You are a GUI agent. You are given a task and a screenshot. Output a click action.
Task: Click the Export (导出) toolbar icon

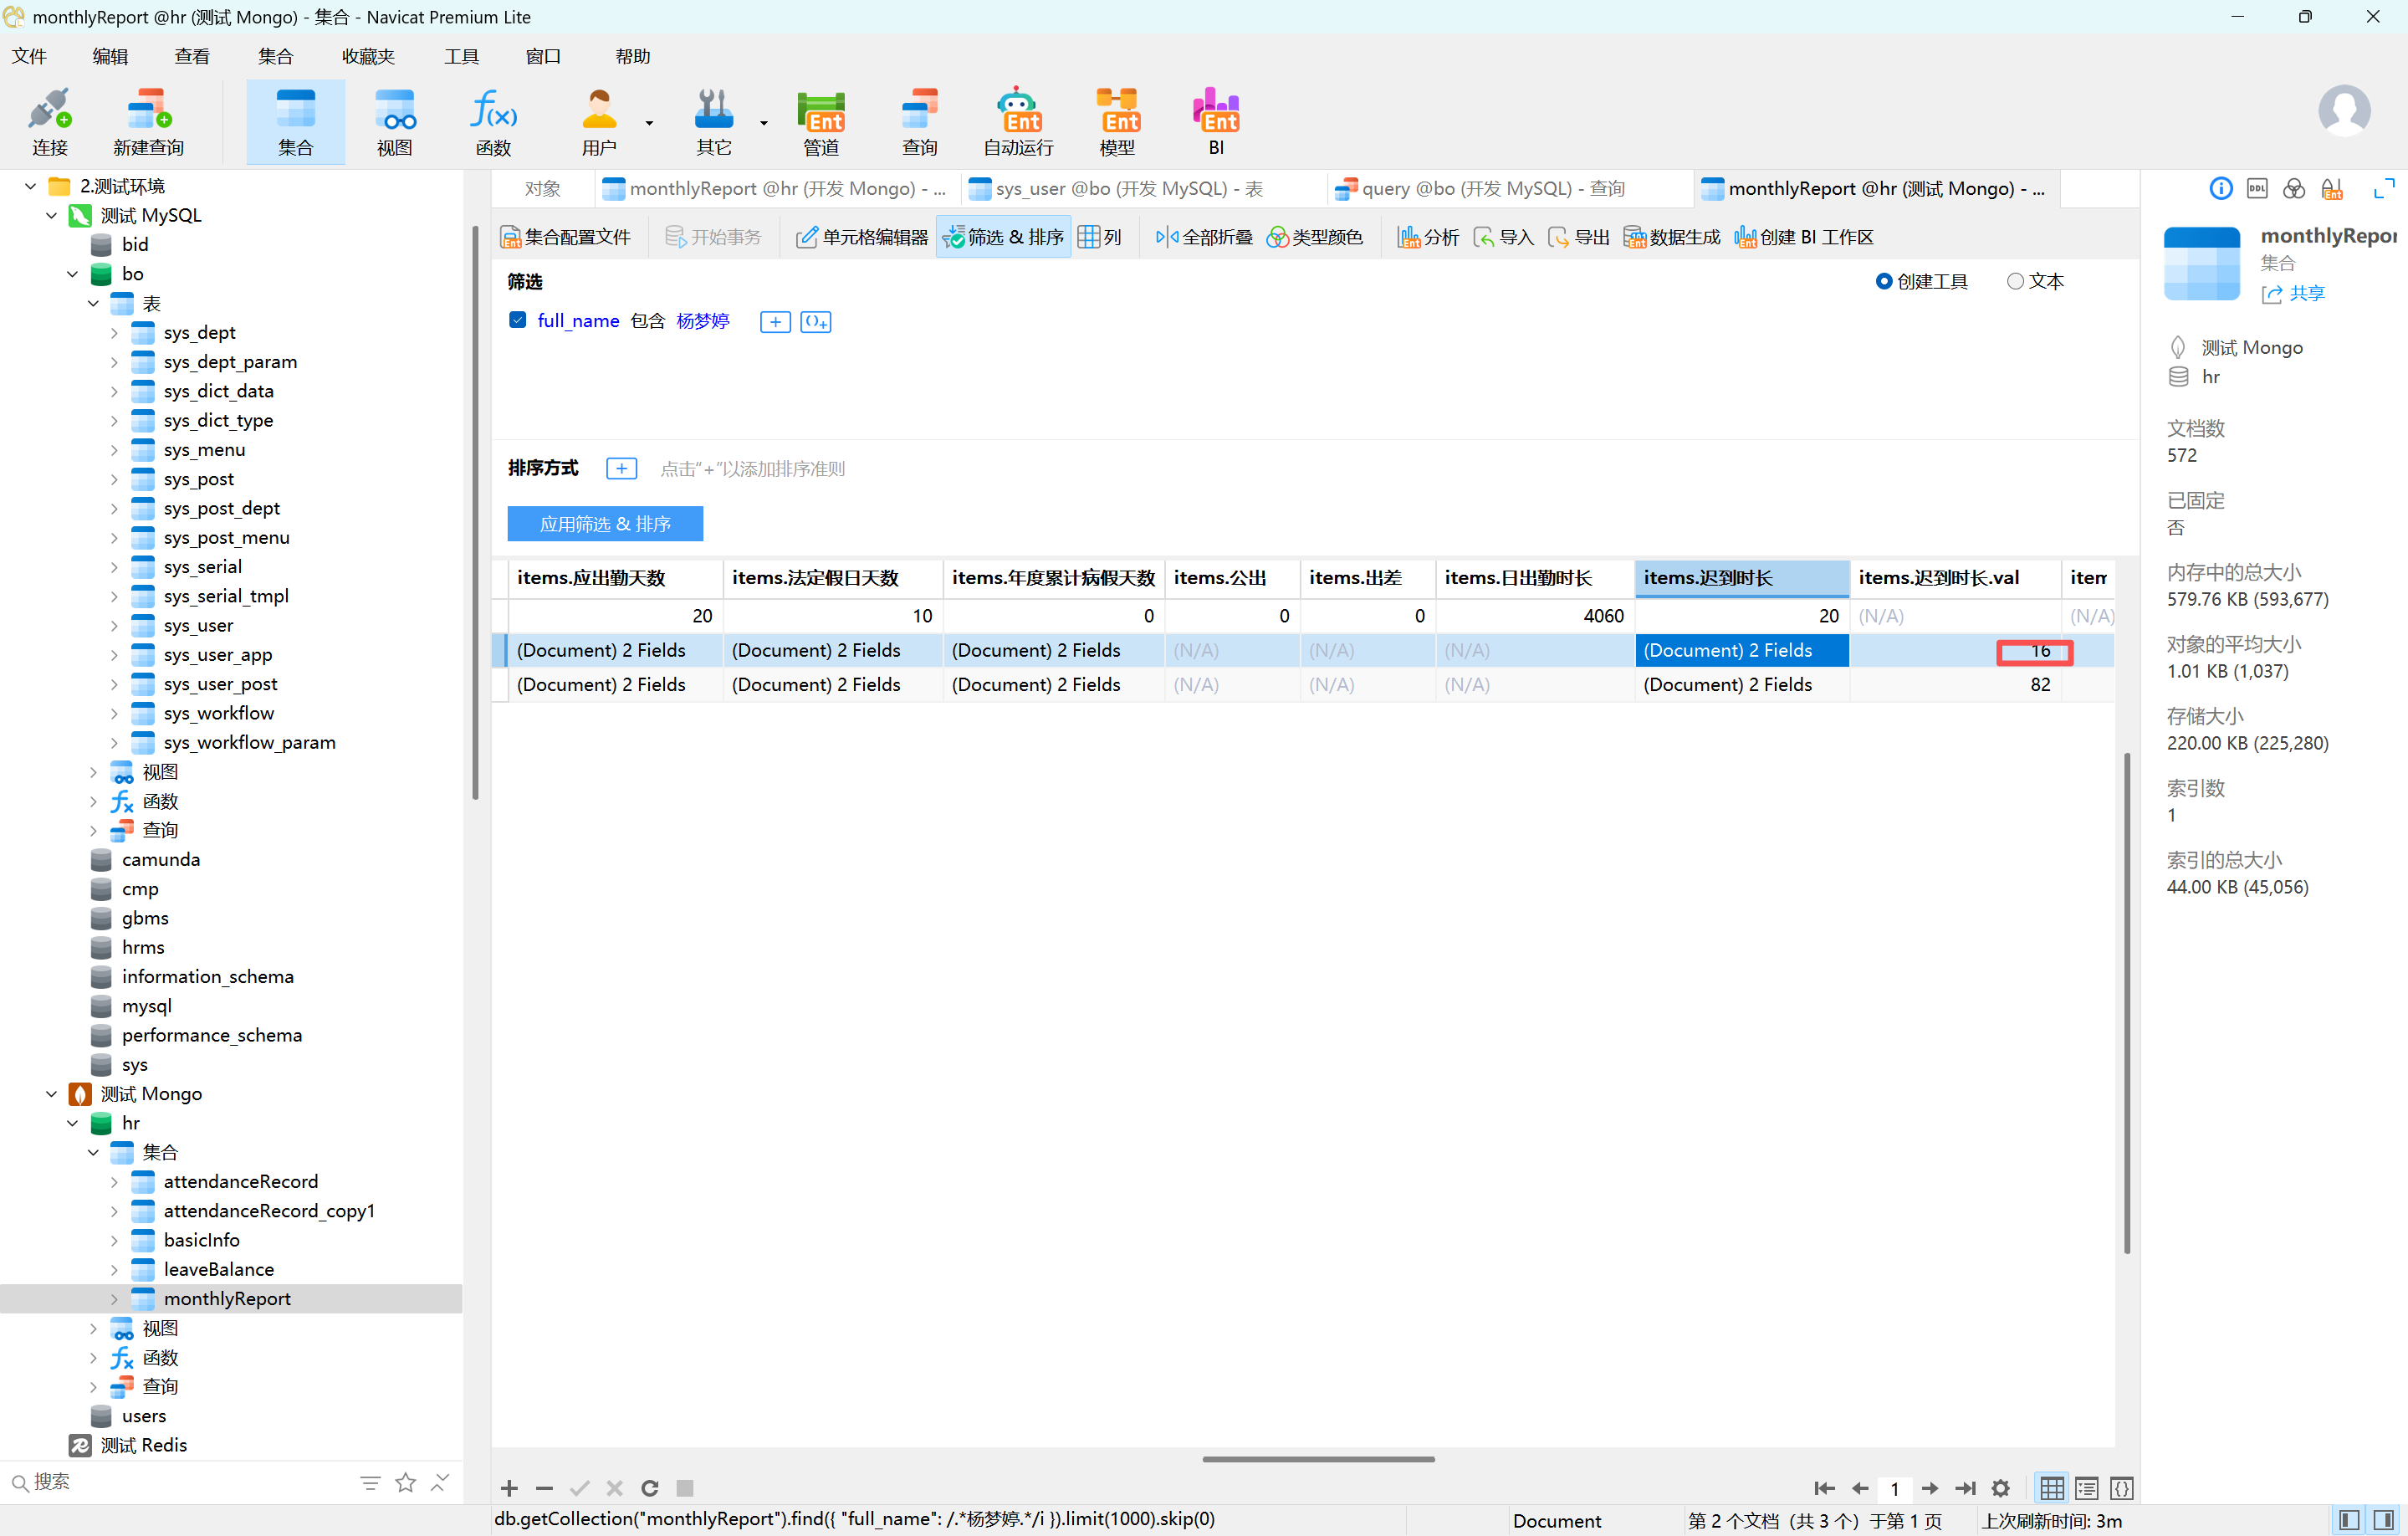point(1578,237)
